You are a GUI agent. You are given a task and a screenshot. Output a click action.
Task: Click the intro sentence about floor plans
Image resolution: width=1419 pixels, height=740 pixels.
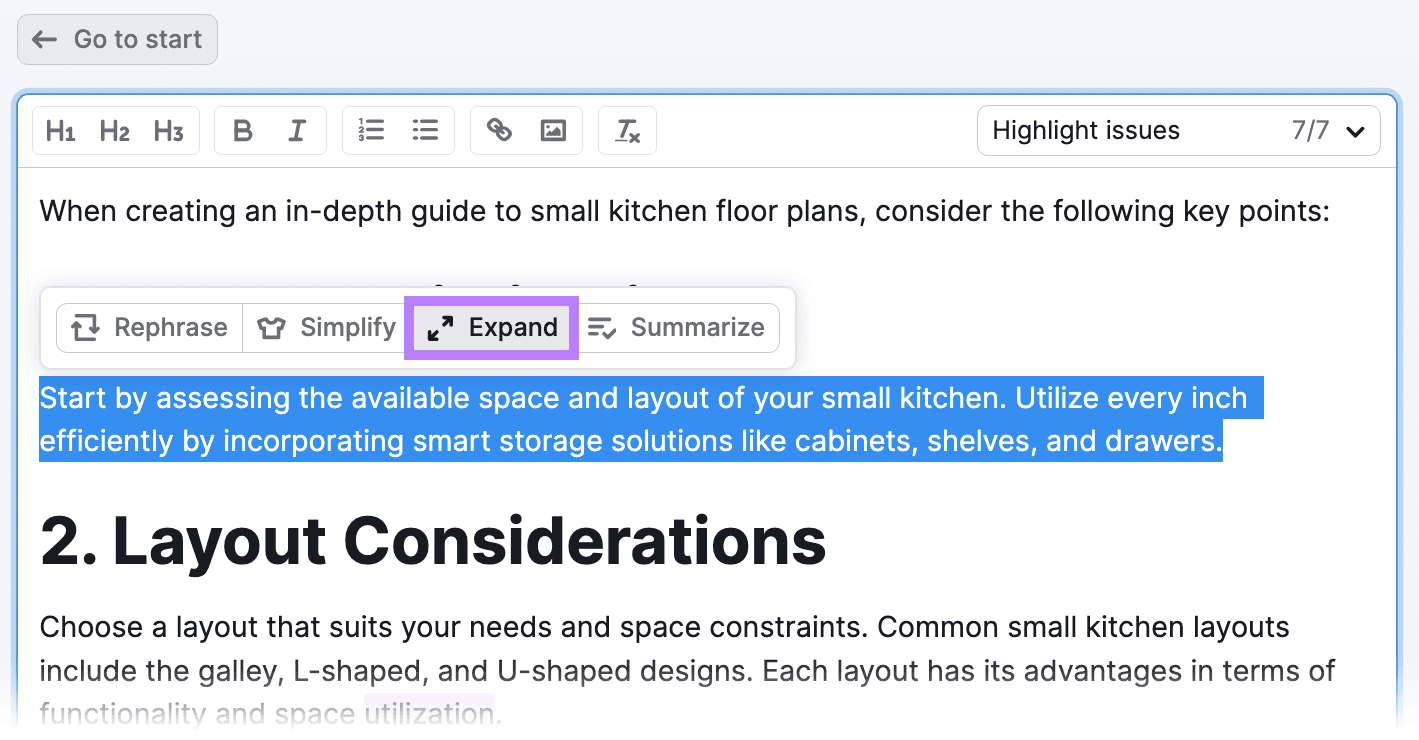point(684,212)
